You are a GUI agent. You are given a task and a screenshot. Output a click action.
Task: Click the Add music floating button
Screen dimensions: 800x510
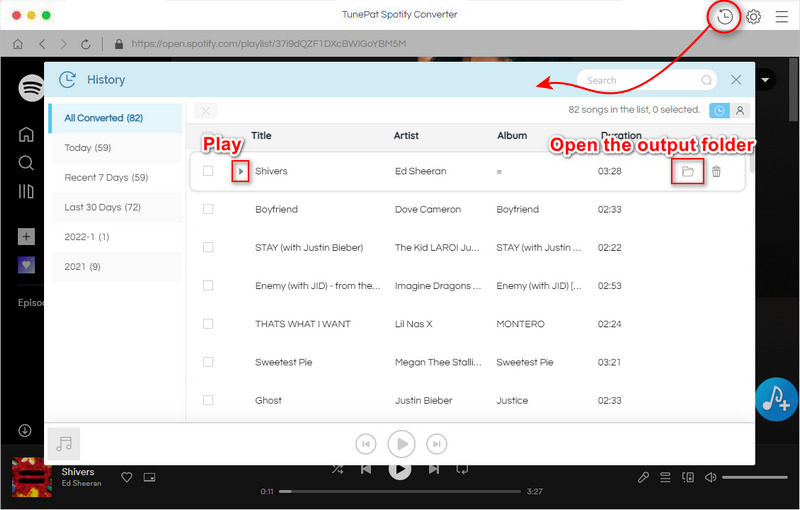click(777, 399)
